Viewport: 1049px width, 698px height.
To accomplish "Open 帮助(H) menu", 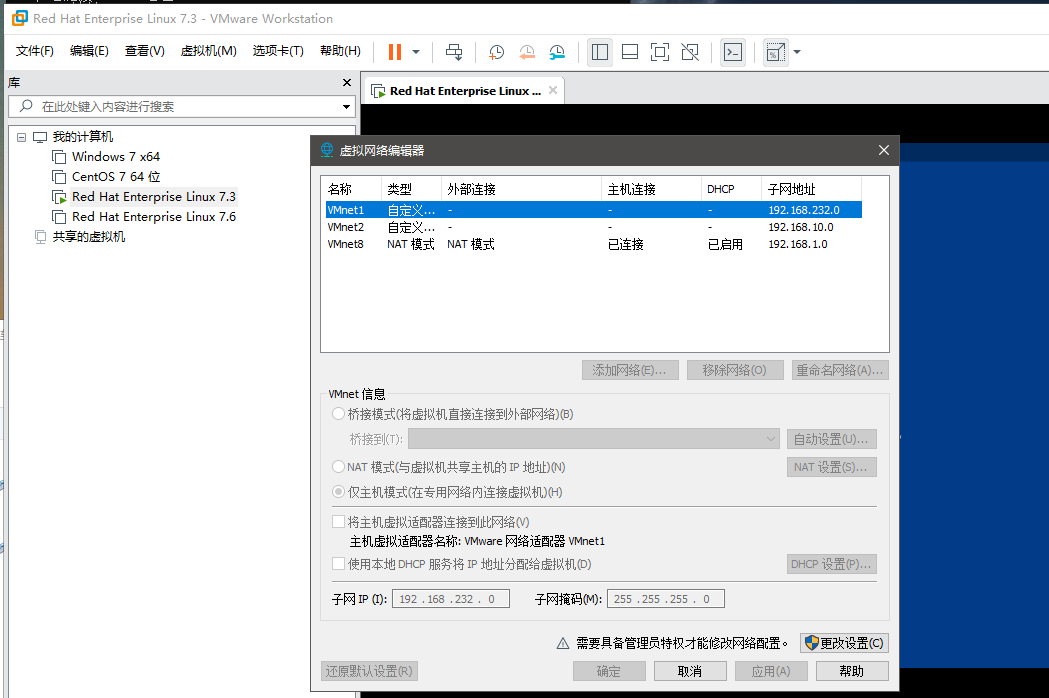I will pyautogui.click(x=340, y=51).
